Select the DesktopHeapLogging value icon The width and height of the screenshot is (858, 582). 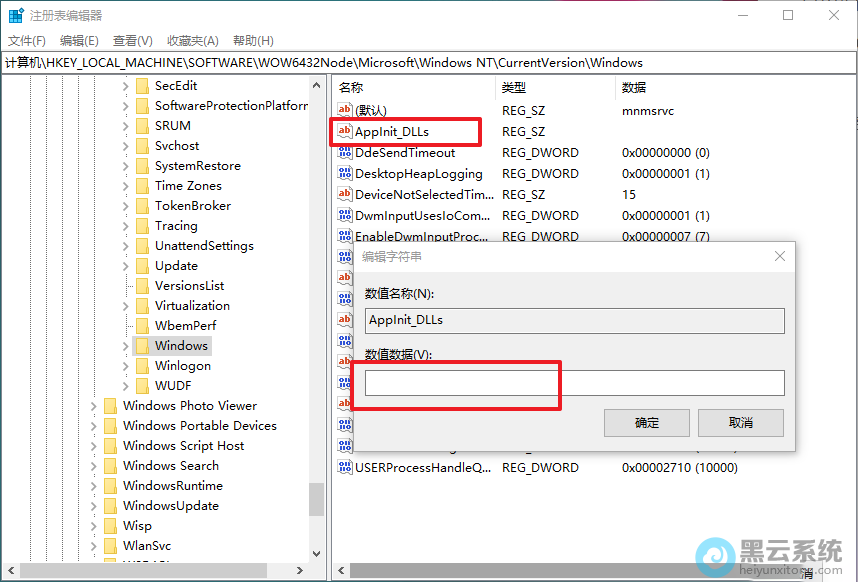[x=345, y=174]
